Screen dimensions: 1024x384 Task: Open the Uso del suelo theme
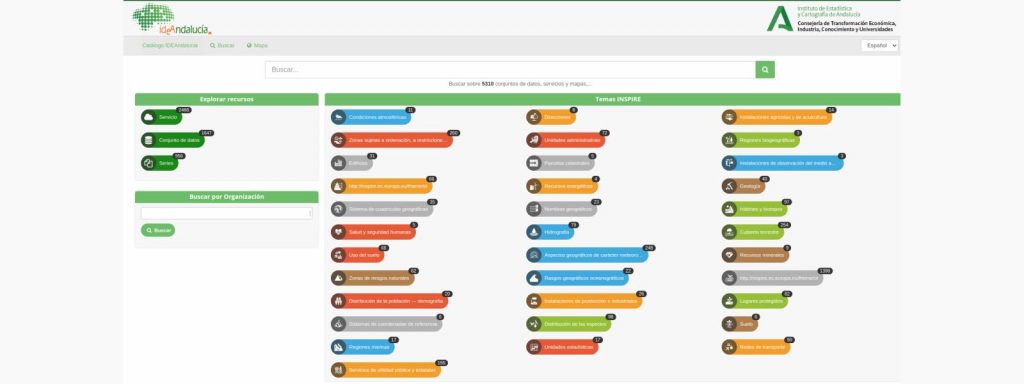[x=358, y=255]
